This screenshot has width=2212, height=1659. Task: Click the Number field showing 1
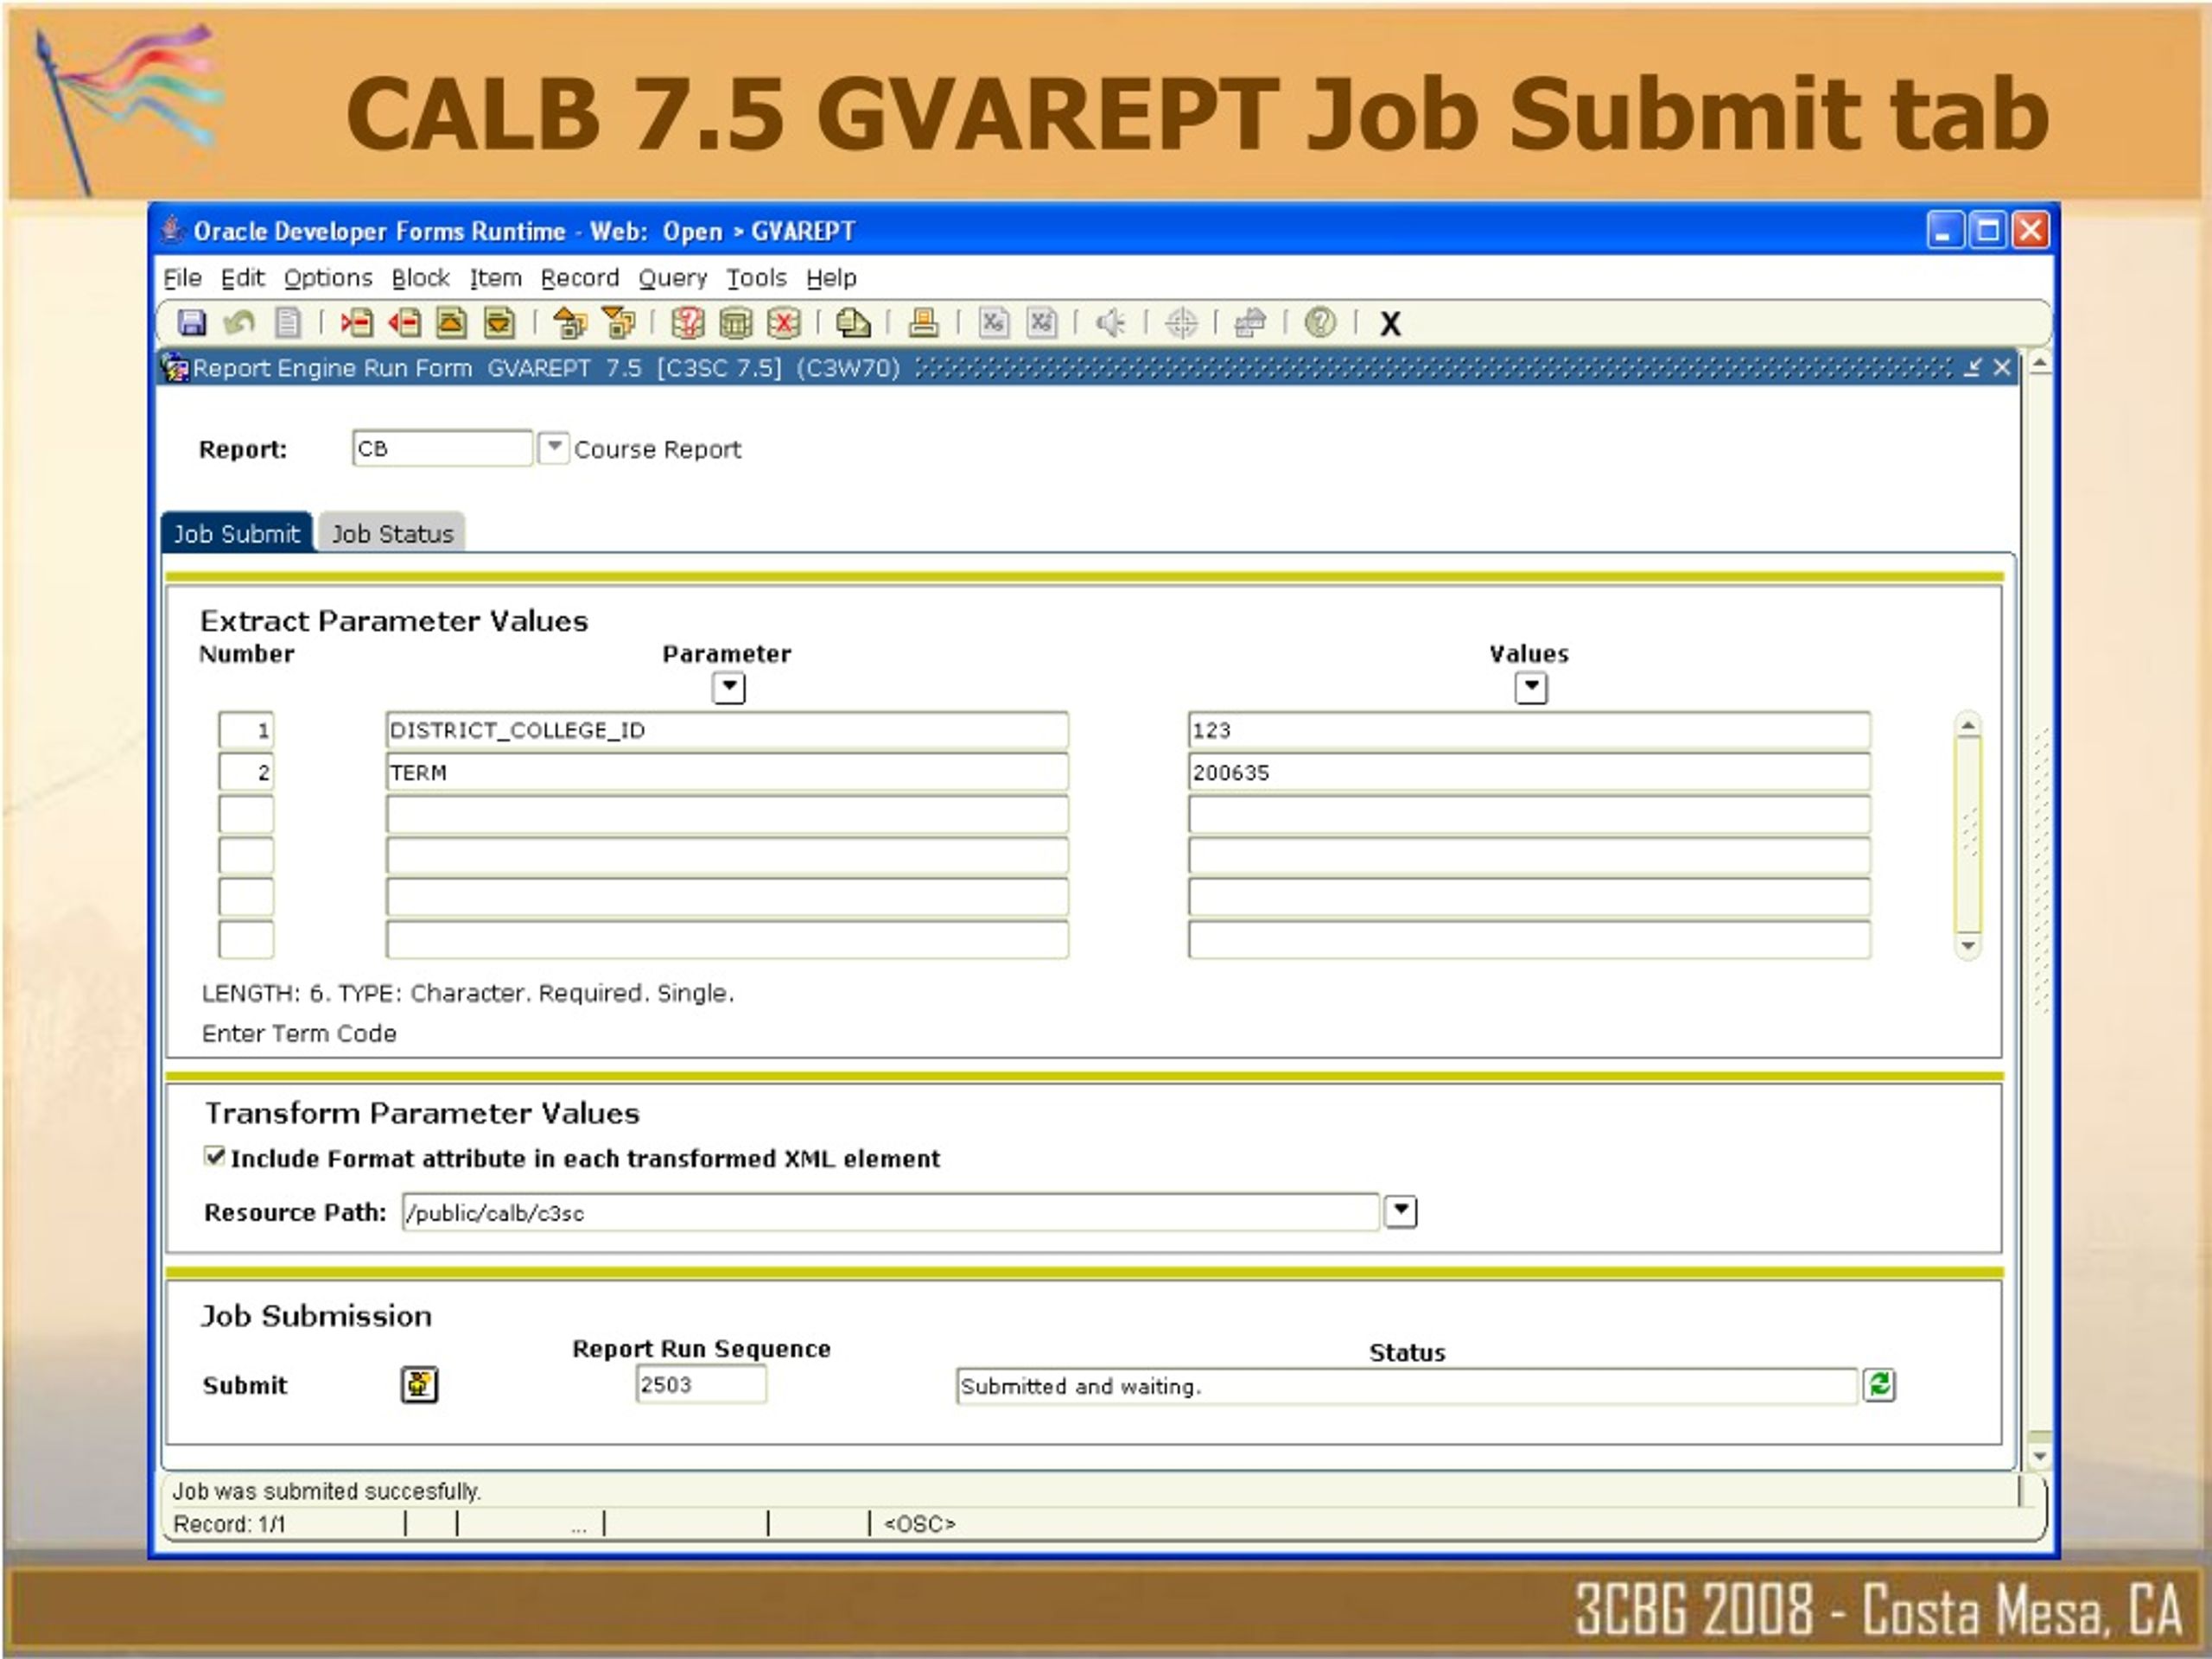[x=246, y=730]
